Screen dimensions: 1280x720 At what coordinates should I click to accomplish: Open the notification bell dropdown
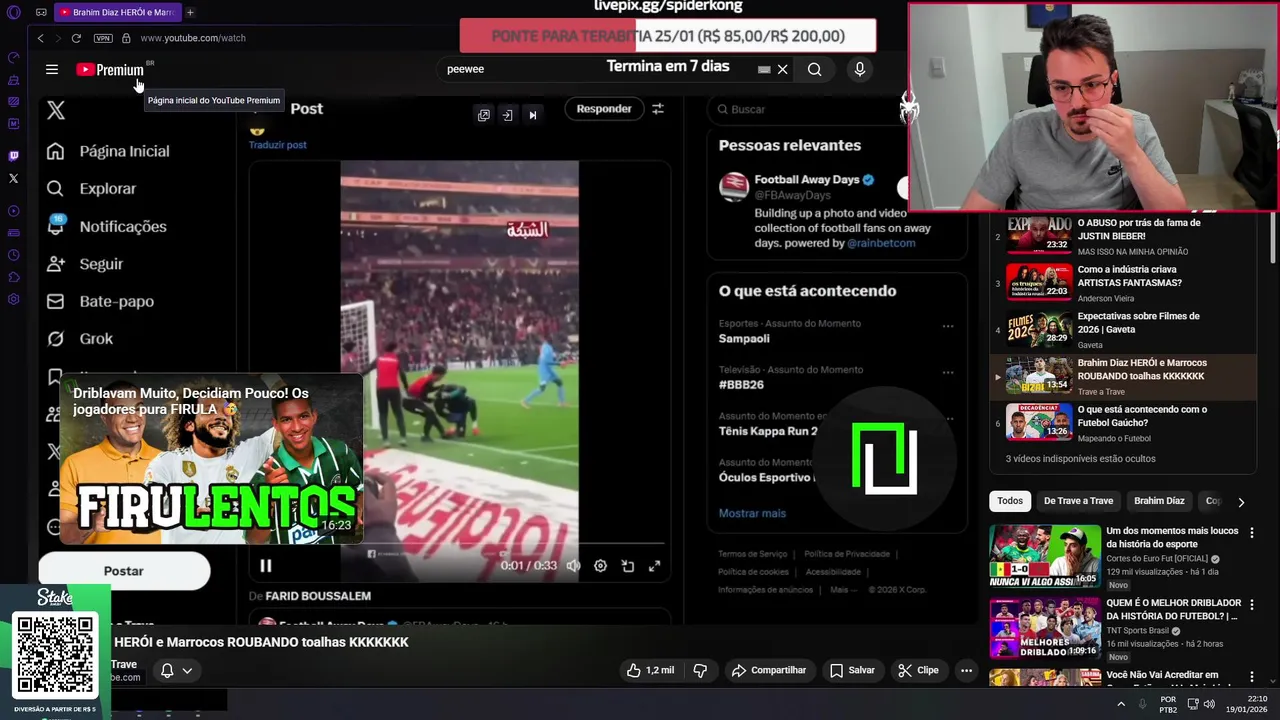[176, 670]
